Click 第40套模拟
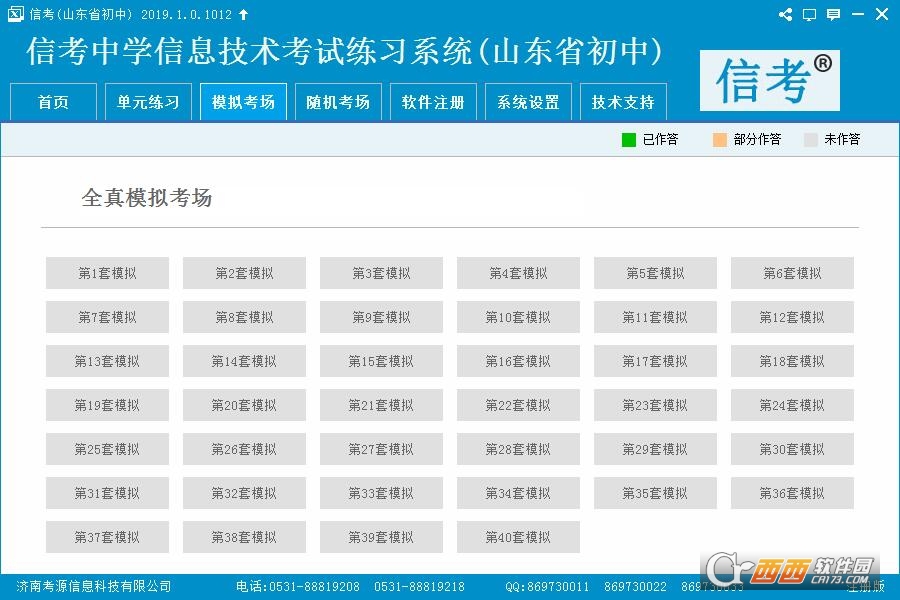Screen dimensions: 900x600 [x=518, y=537]
